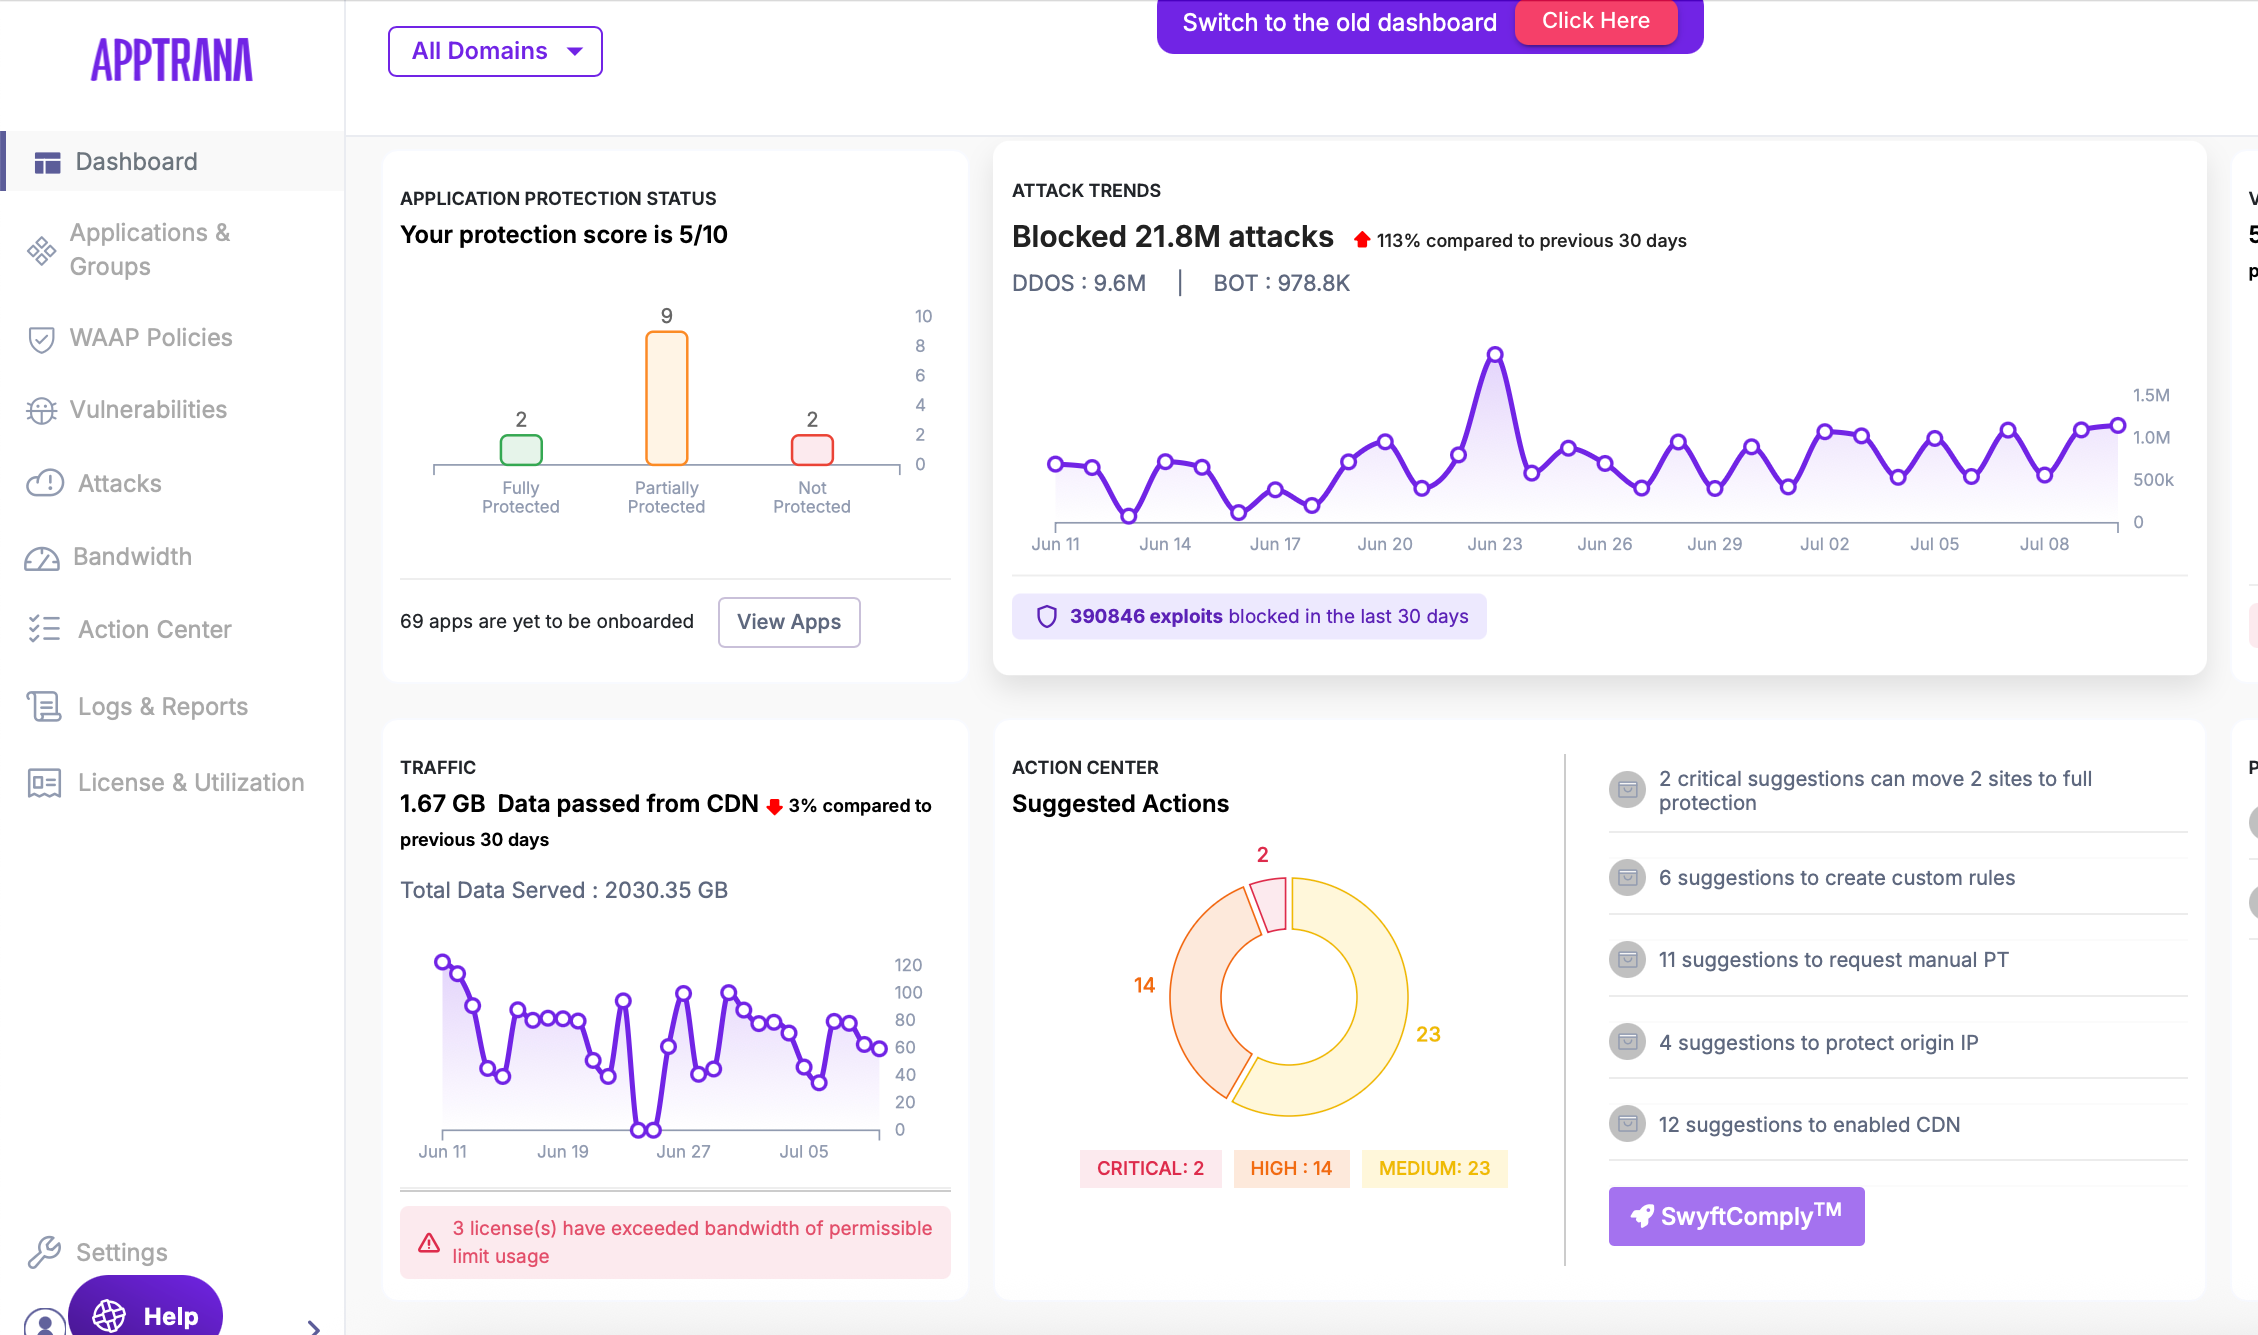Open the All Domains dropdown
This screenshot has height=1335, width=2258.
(495, 51)
